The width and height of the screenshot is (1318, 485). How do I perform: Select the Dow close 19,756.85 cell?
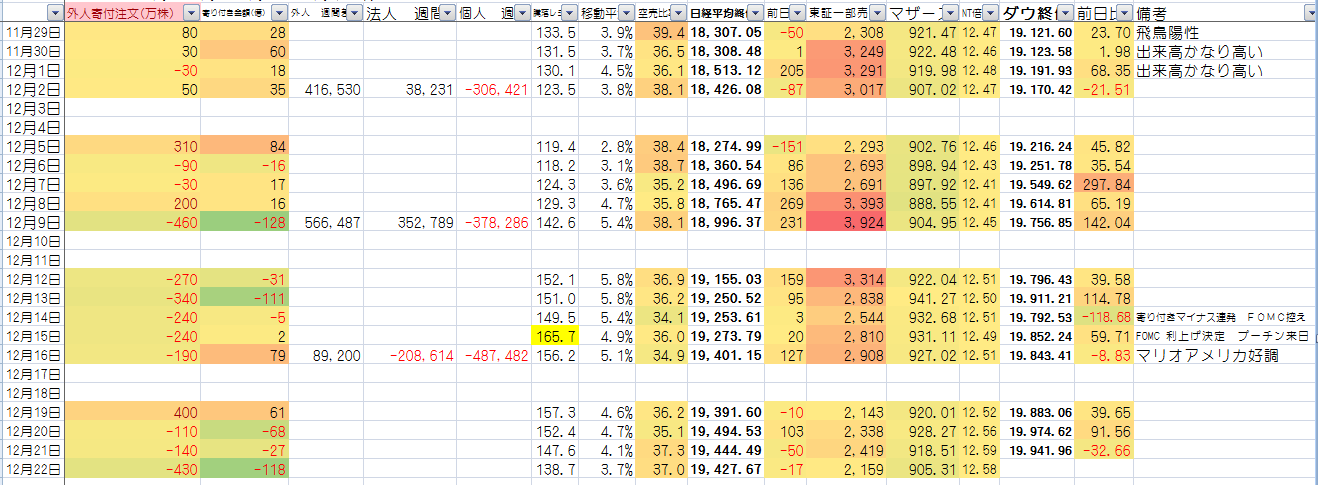coord(1037,223)
